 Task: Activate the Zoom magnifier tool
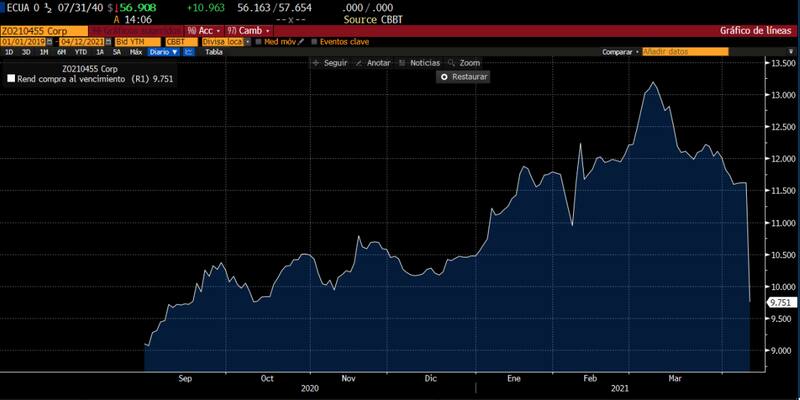click(451, 63)
